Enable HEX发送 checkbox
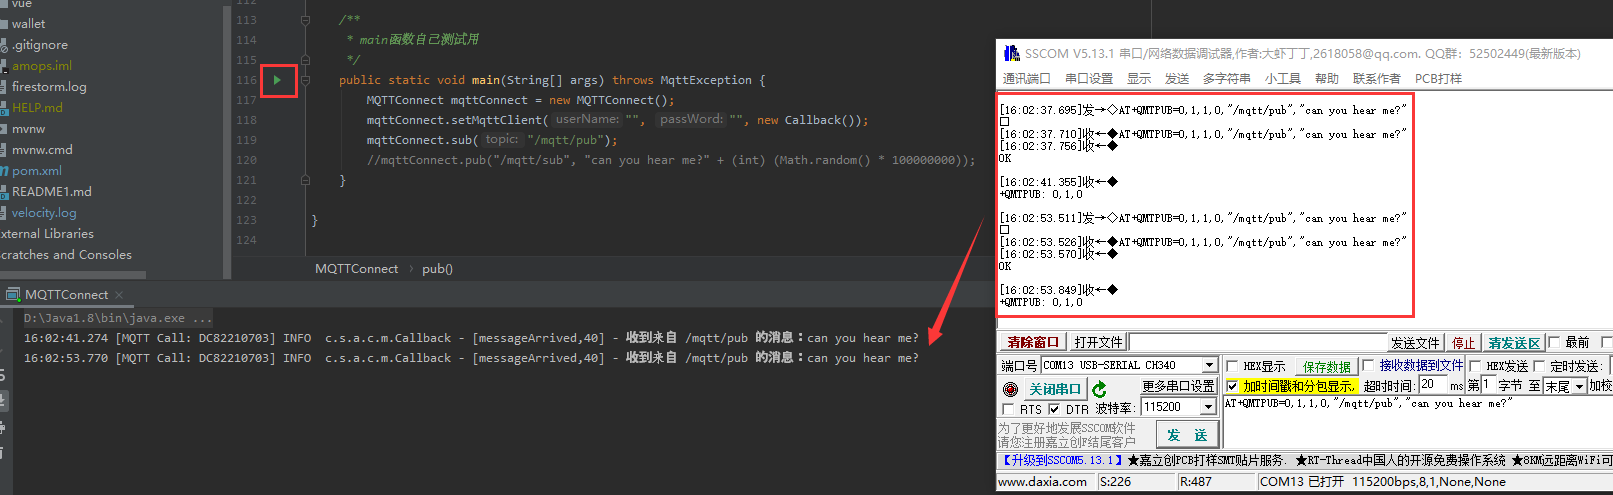Viewport: 1613px width, 495px height. (1475, 366)
